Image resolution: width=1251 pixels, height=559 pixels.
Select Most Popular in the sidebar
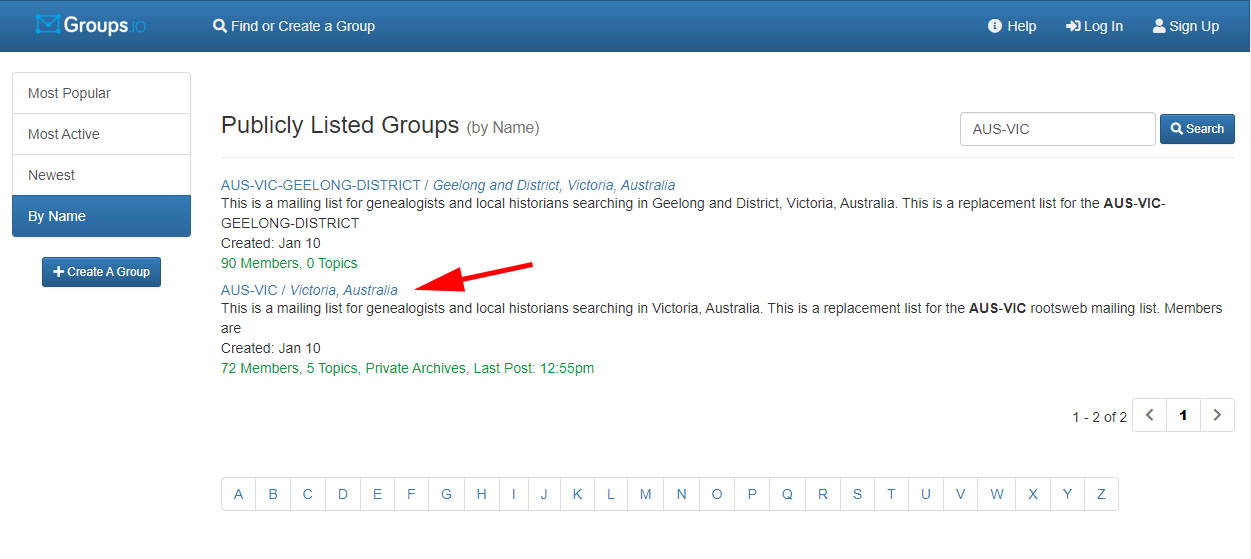pyautogui.click(x=101, y=93)
